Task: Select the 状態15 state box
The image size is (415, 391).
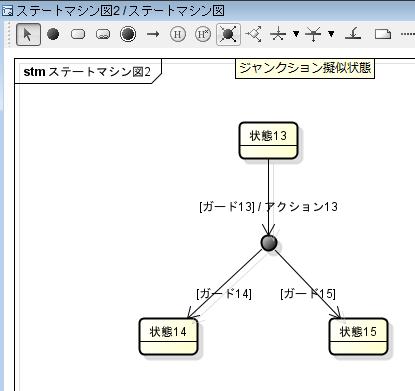Action: point(358,336)
